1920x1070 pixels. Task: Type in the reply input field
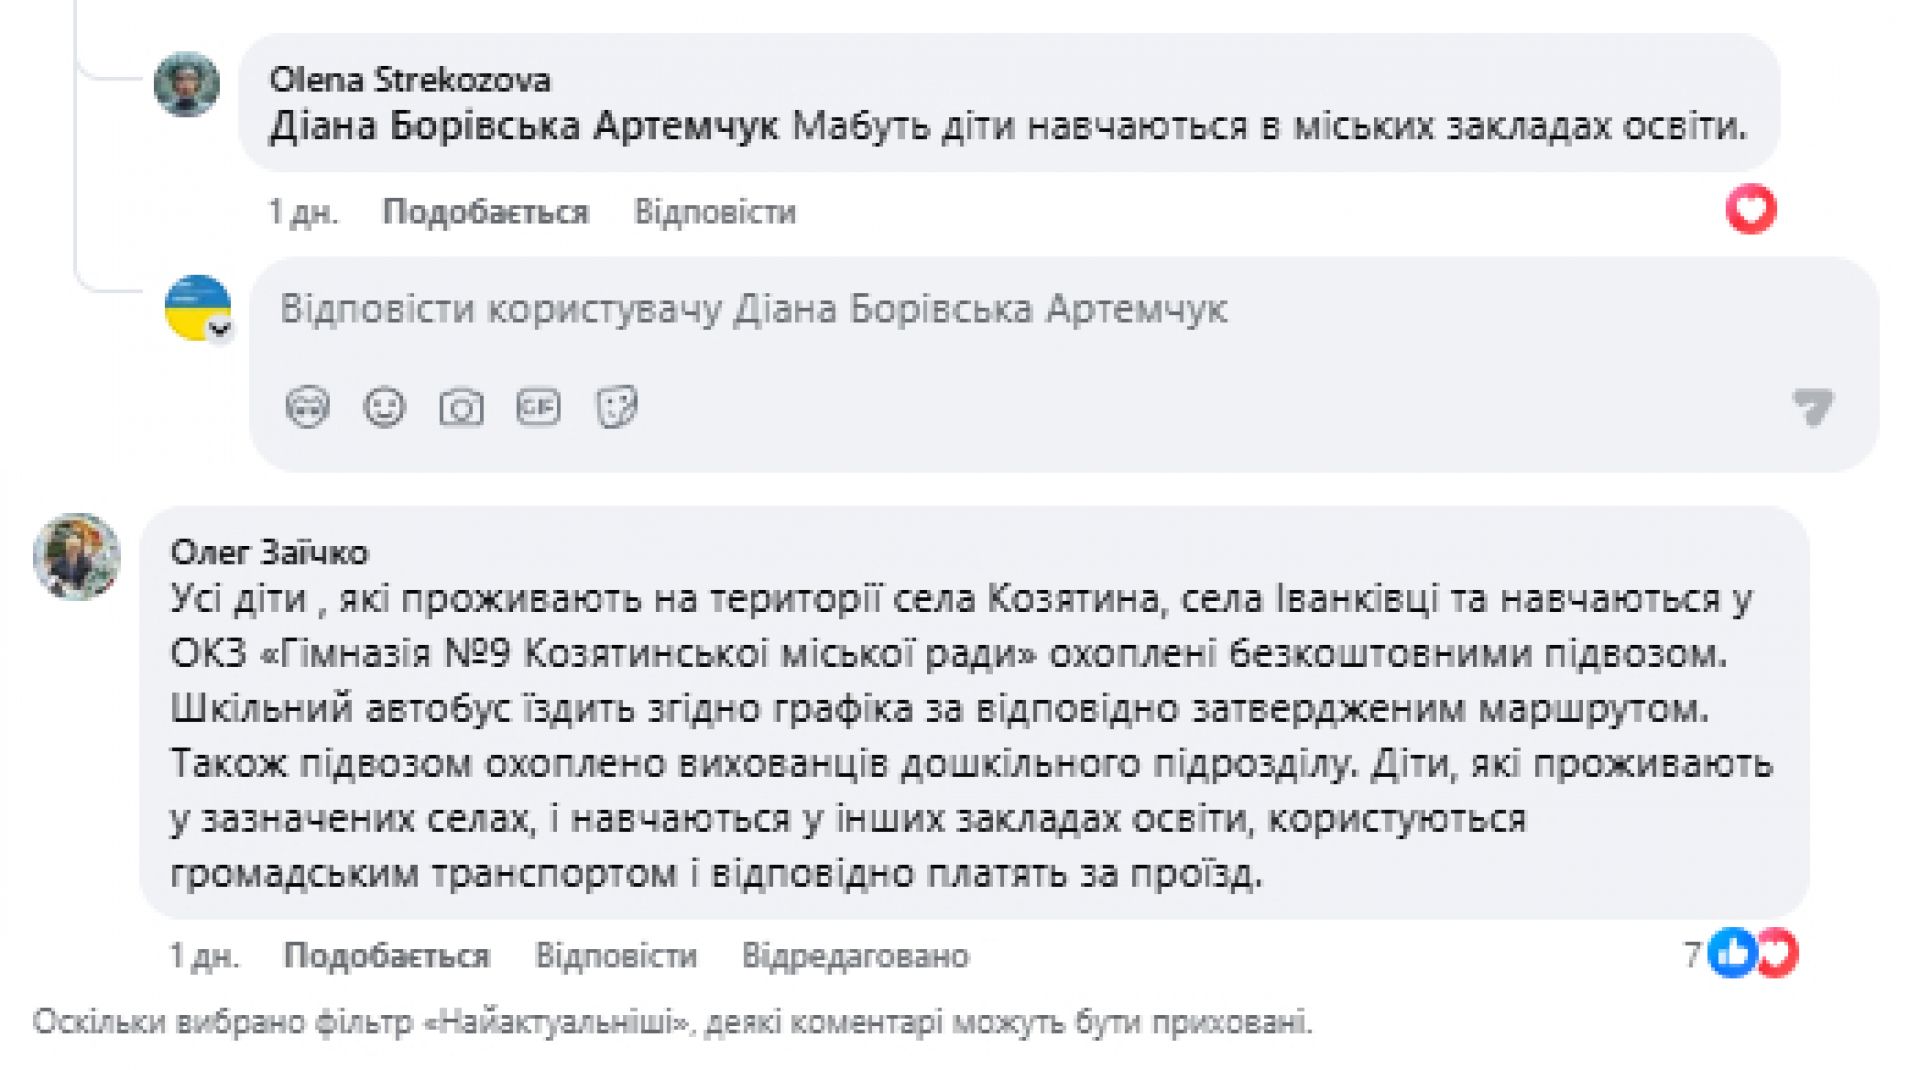(1000, 309)
